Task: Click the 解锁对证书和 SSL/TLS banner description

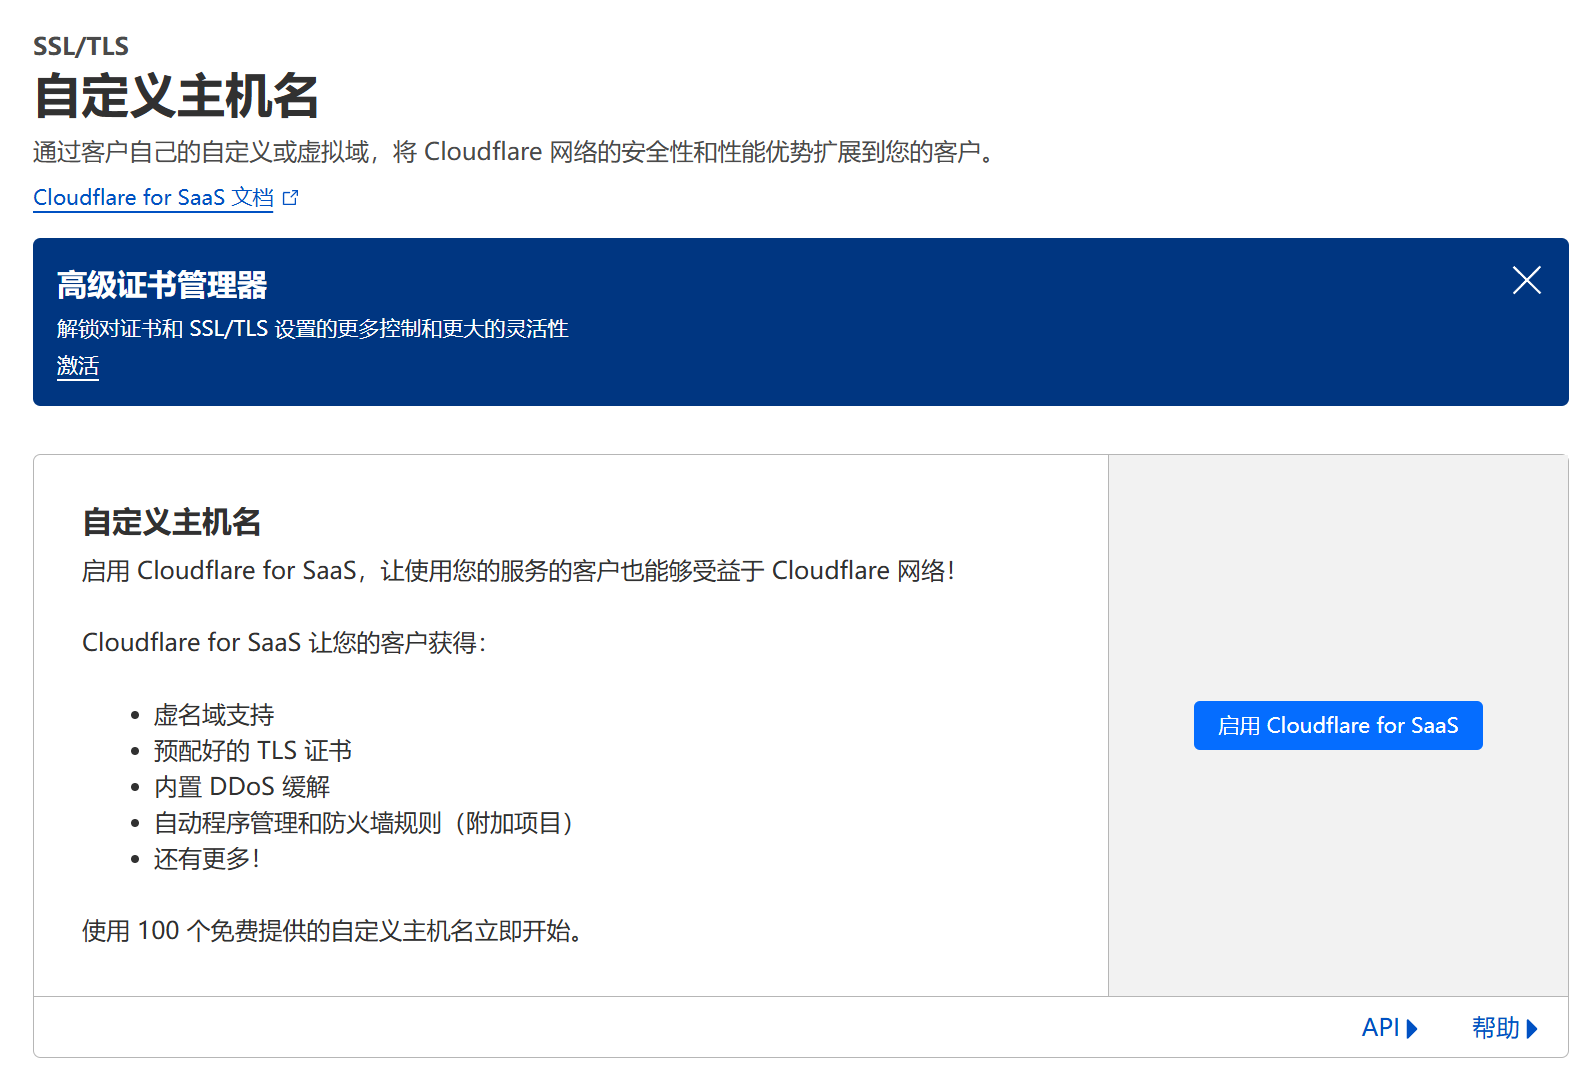Action: [x=313, y=329]
